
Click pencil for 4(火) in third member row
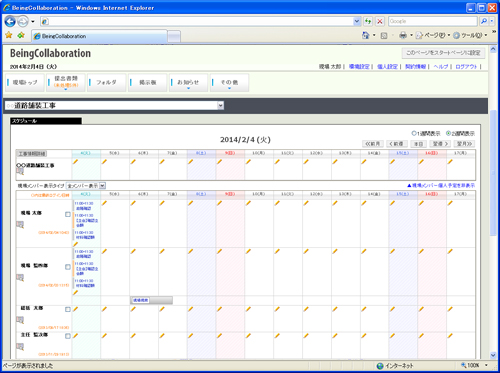(76, 309)
